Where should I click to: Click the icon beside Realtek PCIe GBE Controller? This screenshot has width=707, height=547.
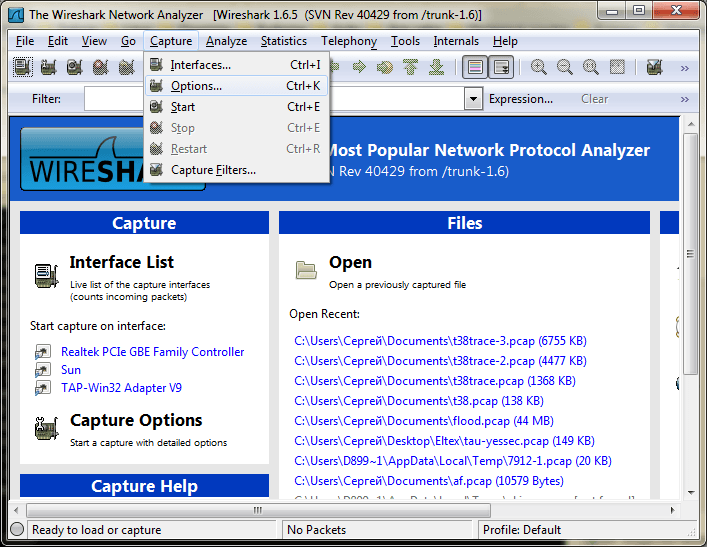43,352
